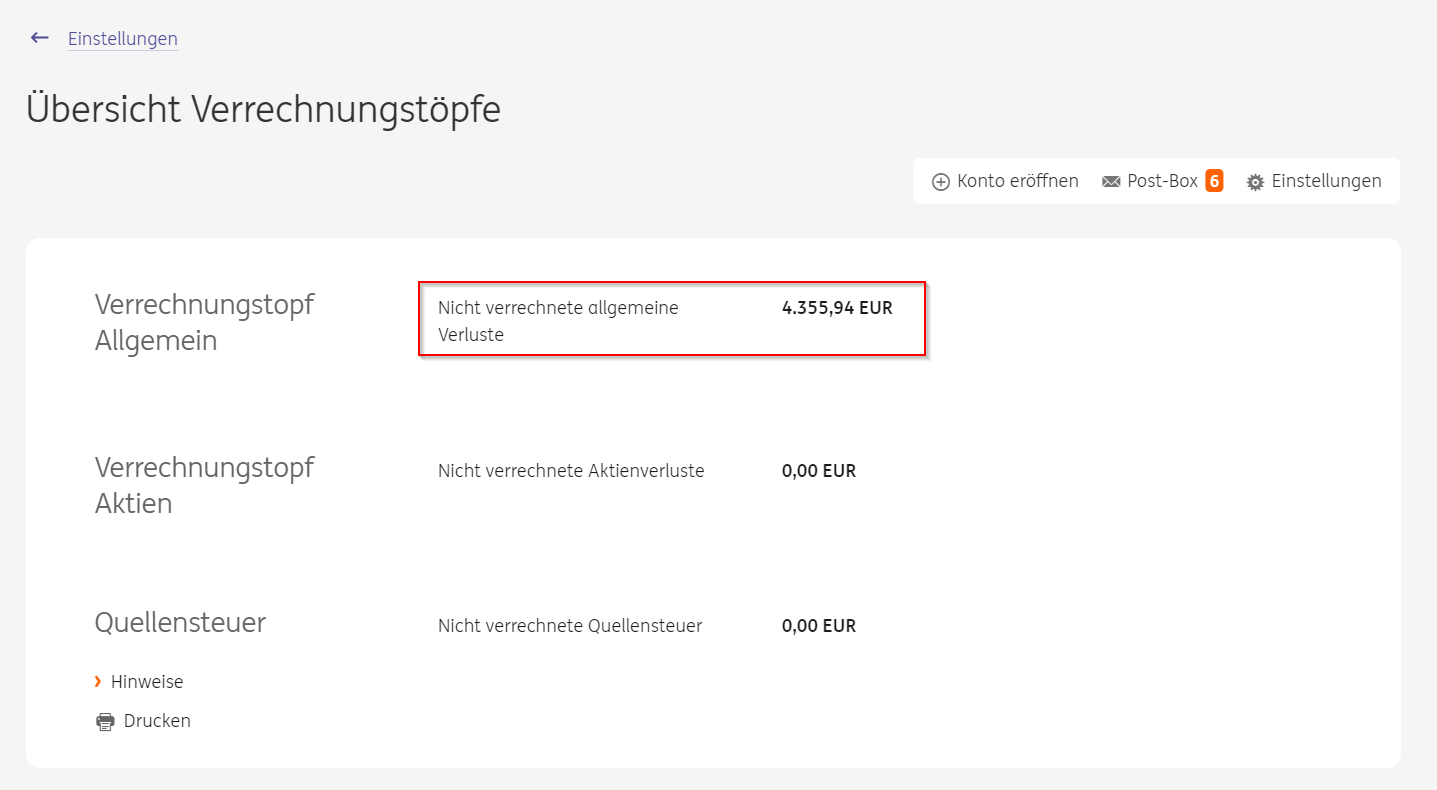The height and width of the screenshot is (790, 1437).
Task: Open the Post-Box menu entry
Action: coord(1162,181)
